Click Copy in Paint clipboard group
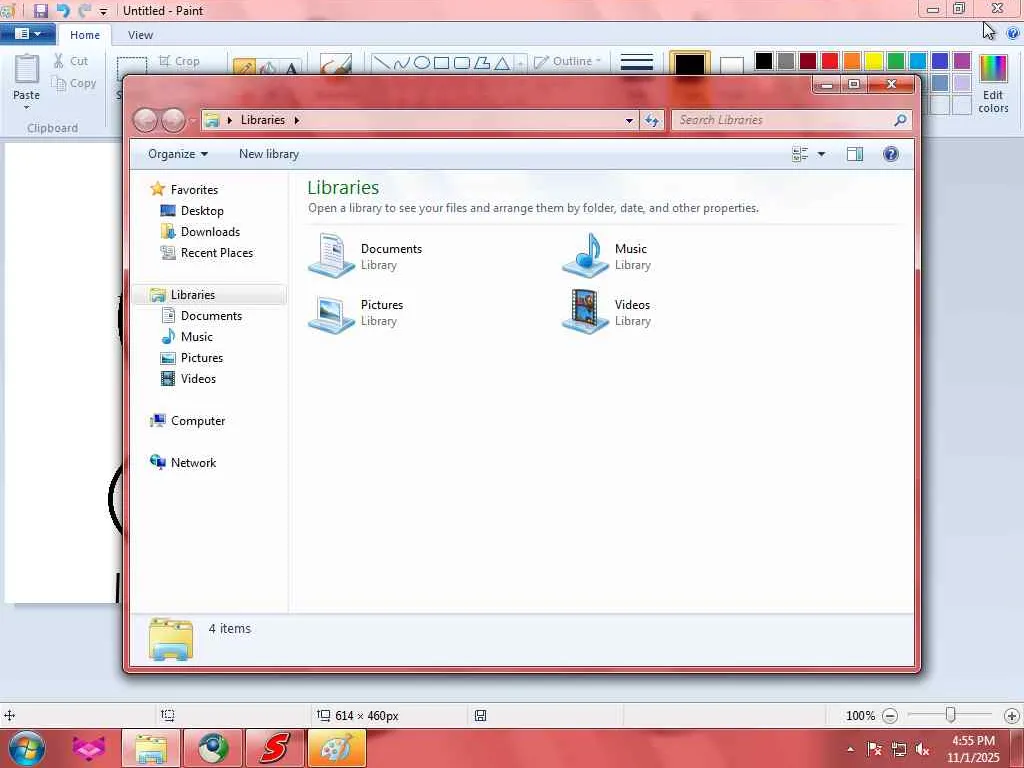This screenshot has height=768, width=1024. pos(74,83)
